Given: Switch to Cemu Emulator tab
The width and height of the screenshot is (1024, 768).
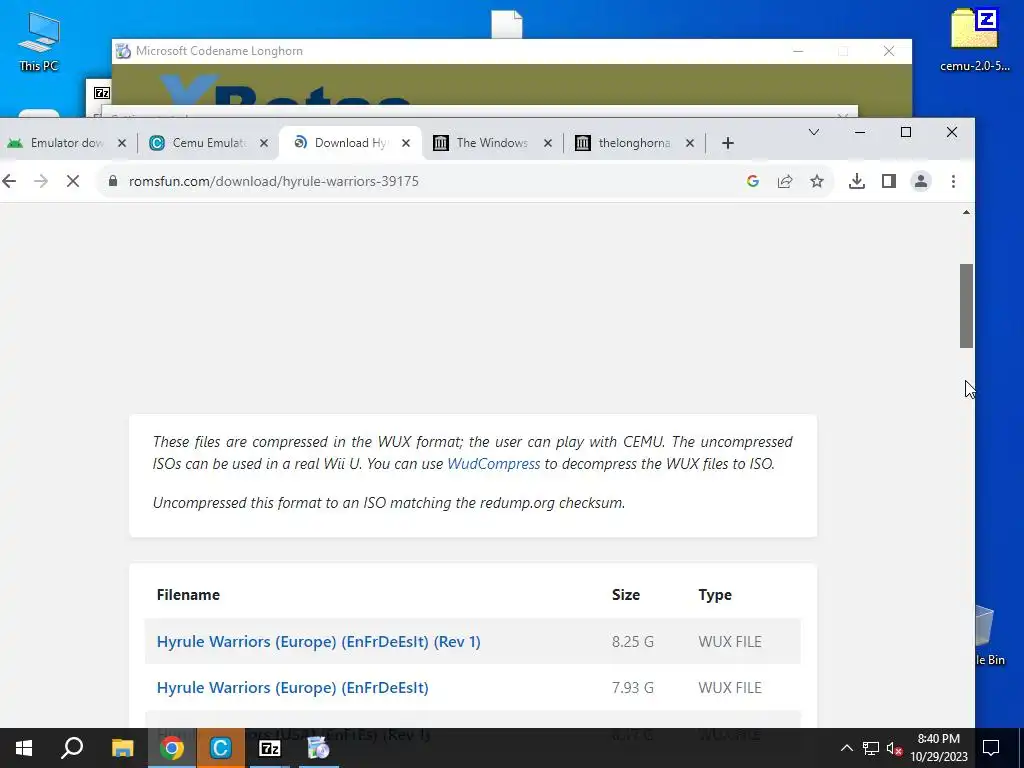Looking at the screenshot, I should point(208,143).
